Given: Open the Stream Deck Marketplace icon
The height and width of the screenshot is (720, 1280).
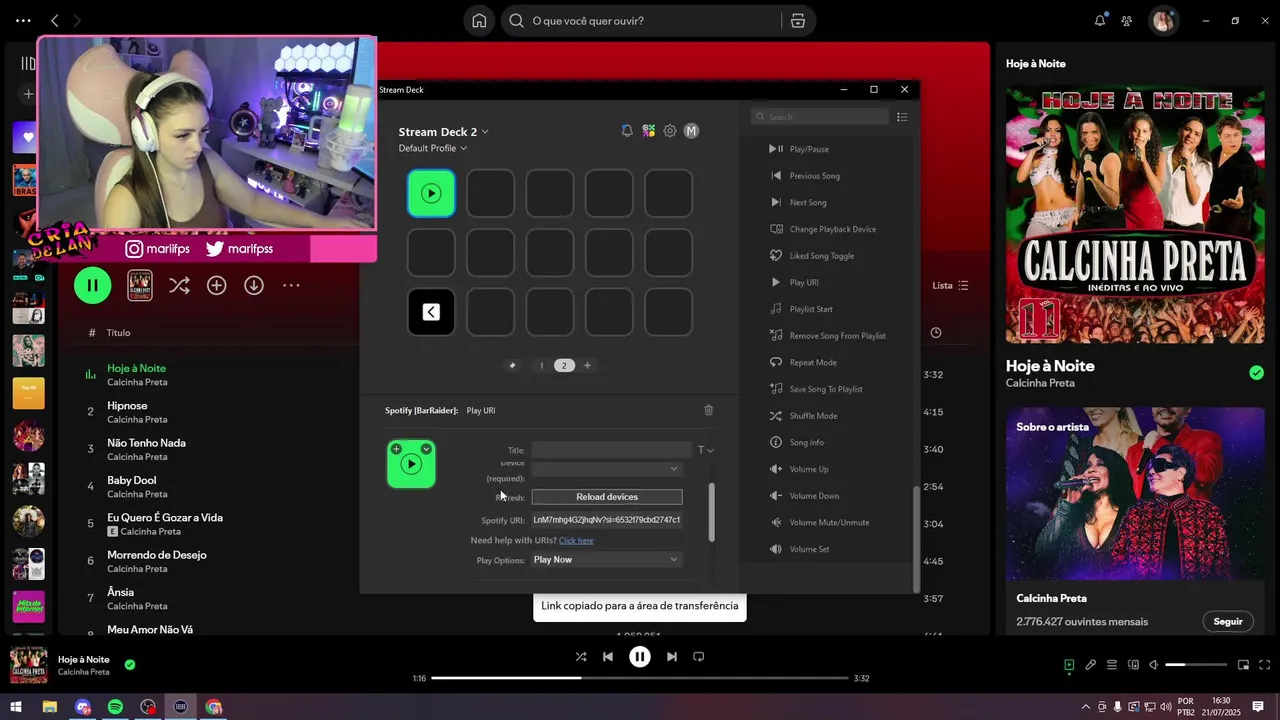Looking at the screenshot, I should tap(649, 131).
